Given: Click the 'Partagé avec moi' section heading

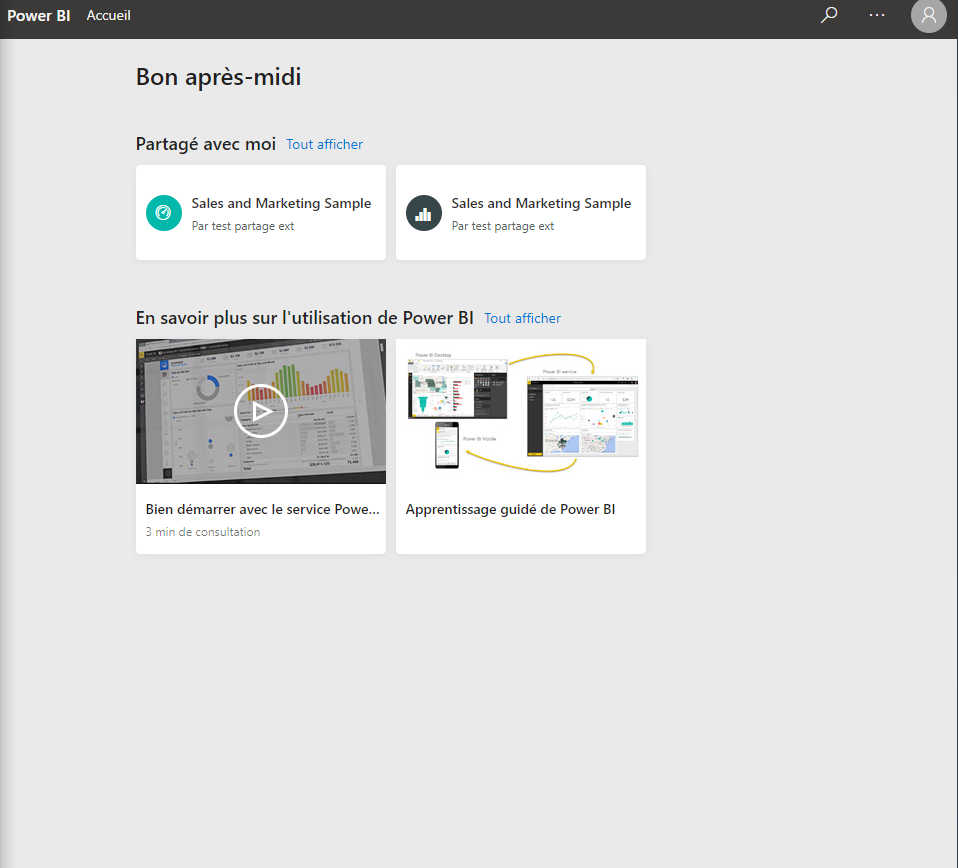Looking at the screenshot, I should 206,144.
